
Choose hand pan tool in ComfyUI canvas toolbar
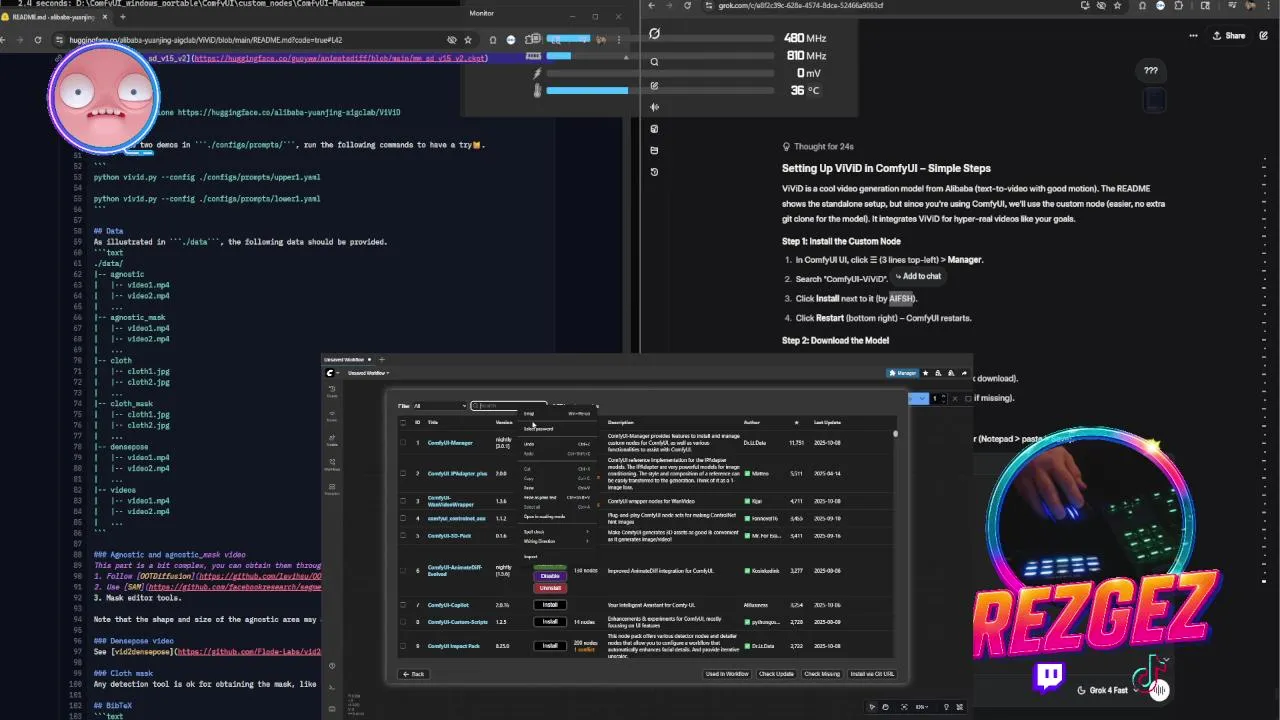[885, 706]
